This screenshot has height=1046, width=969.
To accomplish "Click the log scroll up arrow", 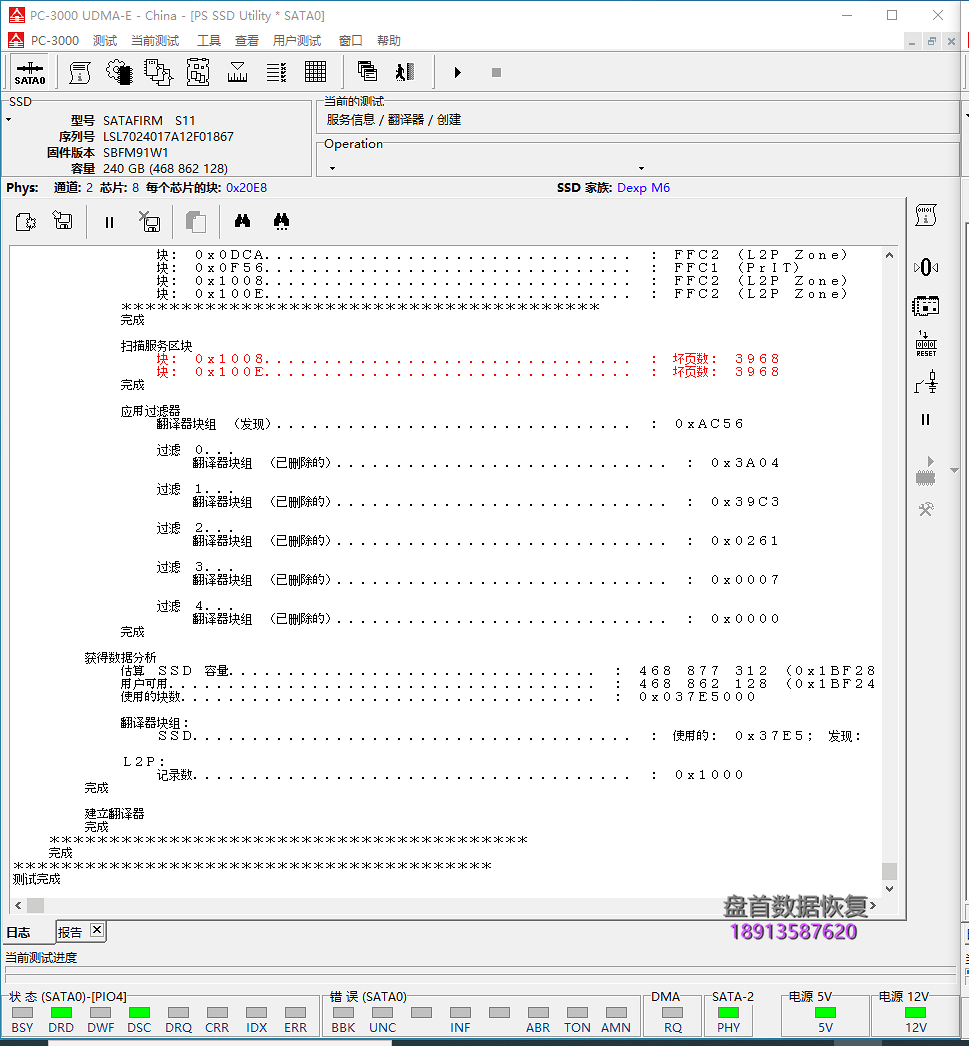I will pyautogui.click(x=889, y=255).
